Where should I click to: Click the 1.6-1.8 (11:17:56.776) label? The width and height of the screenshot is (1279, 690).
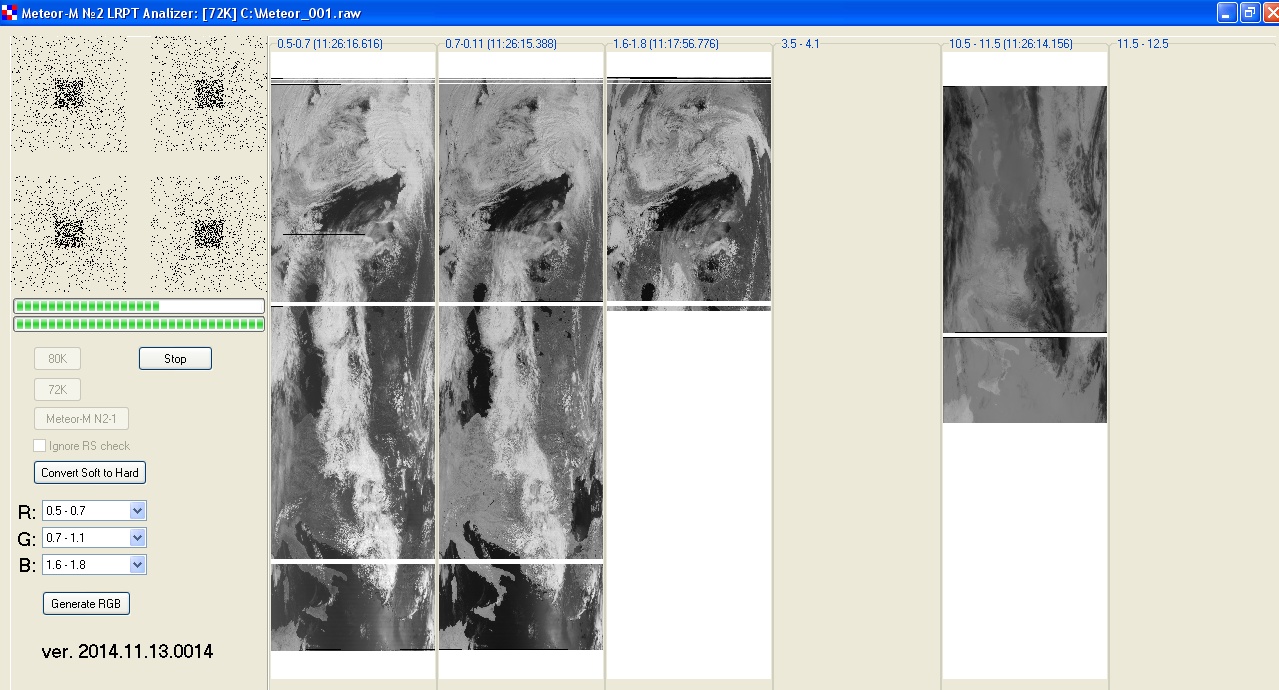pyautogui.click(x=666, y=44)
